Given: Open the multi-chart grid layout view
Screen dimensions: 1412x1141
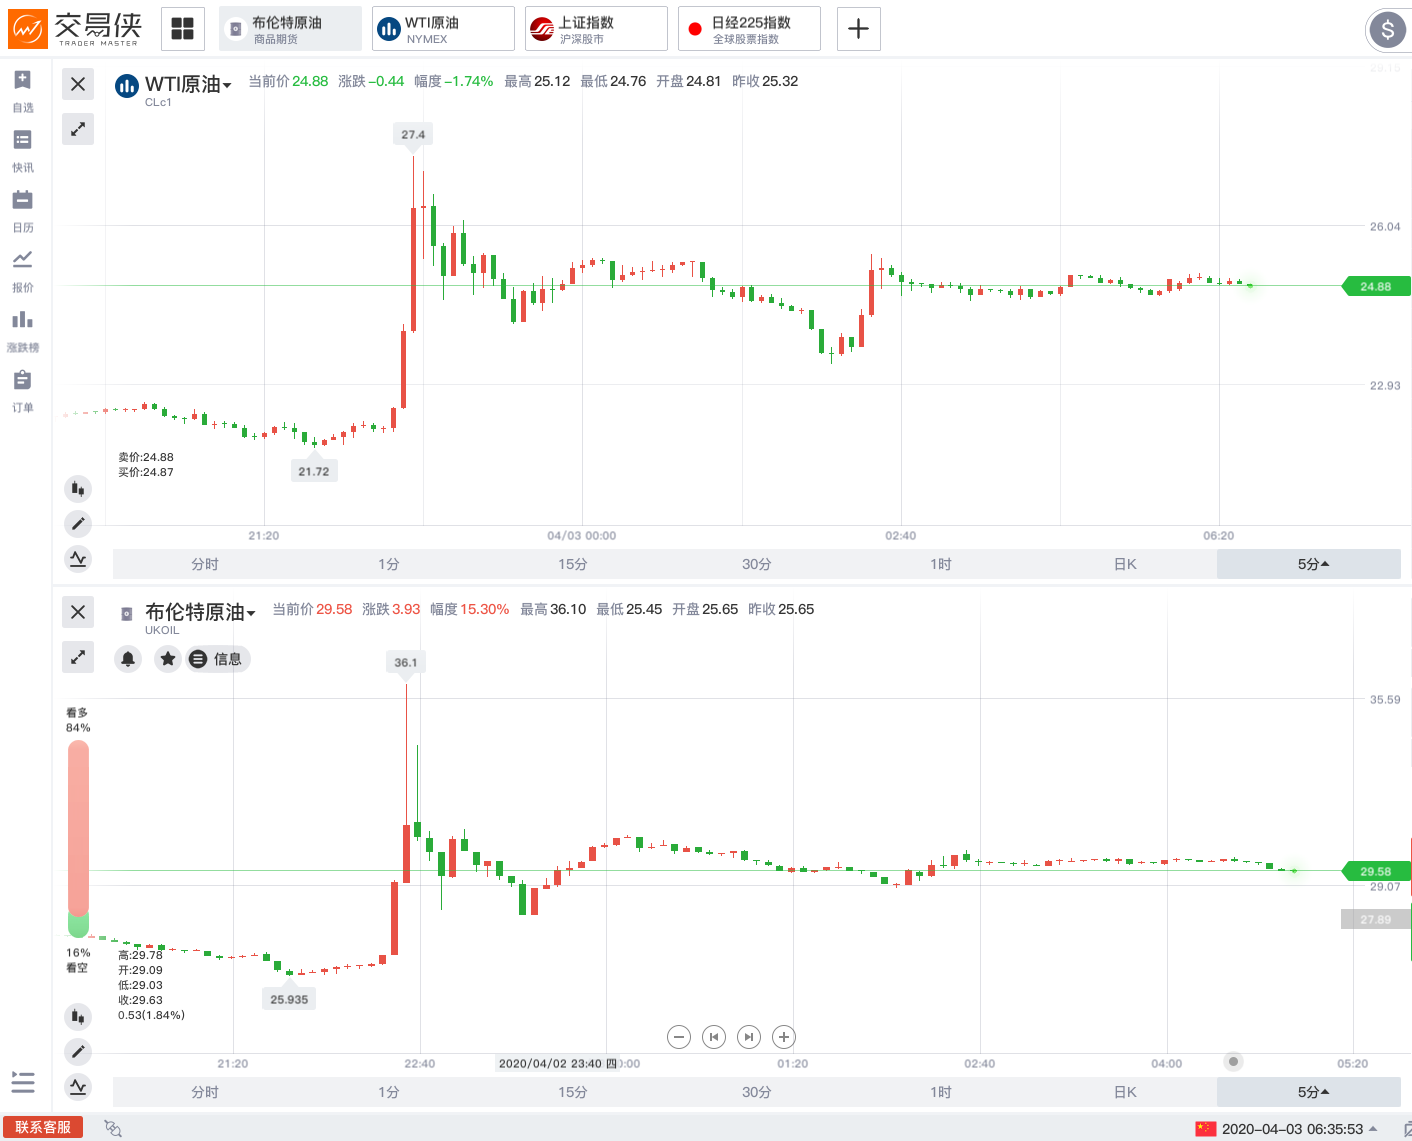Looking at the screenshot, I should 182,29.
